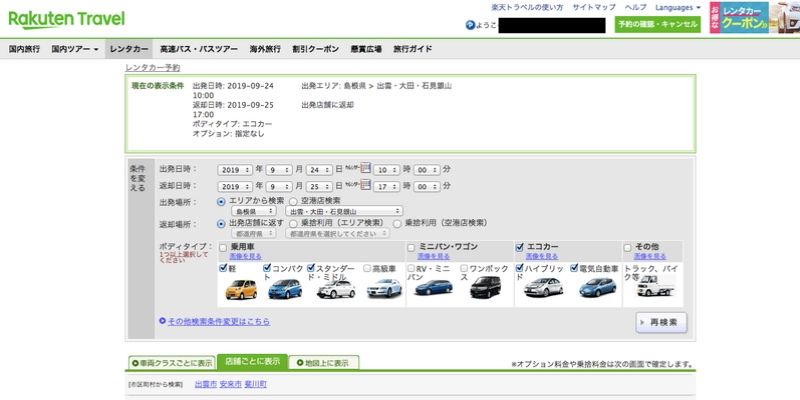800x400 pixels.
Task: Check the ワンボックス checkbox
Action: (x=464, y=268)
